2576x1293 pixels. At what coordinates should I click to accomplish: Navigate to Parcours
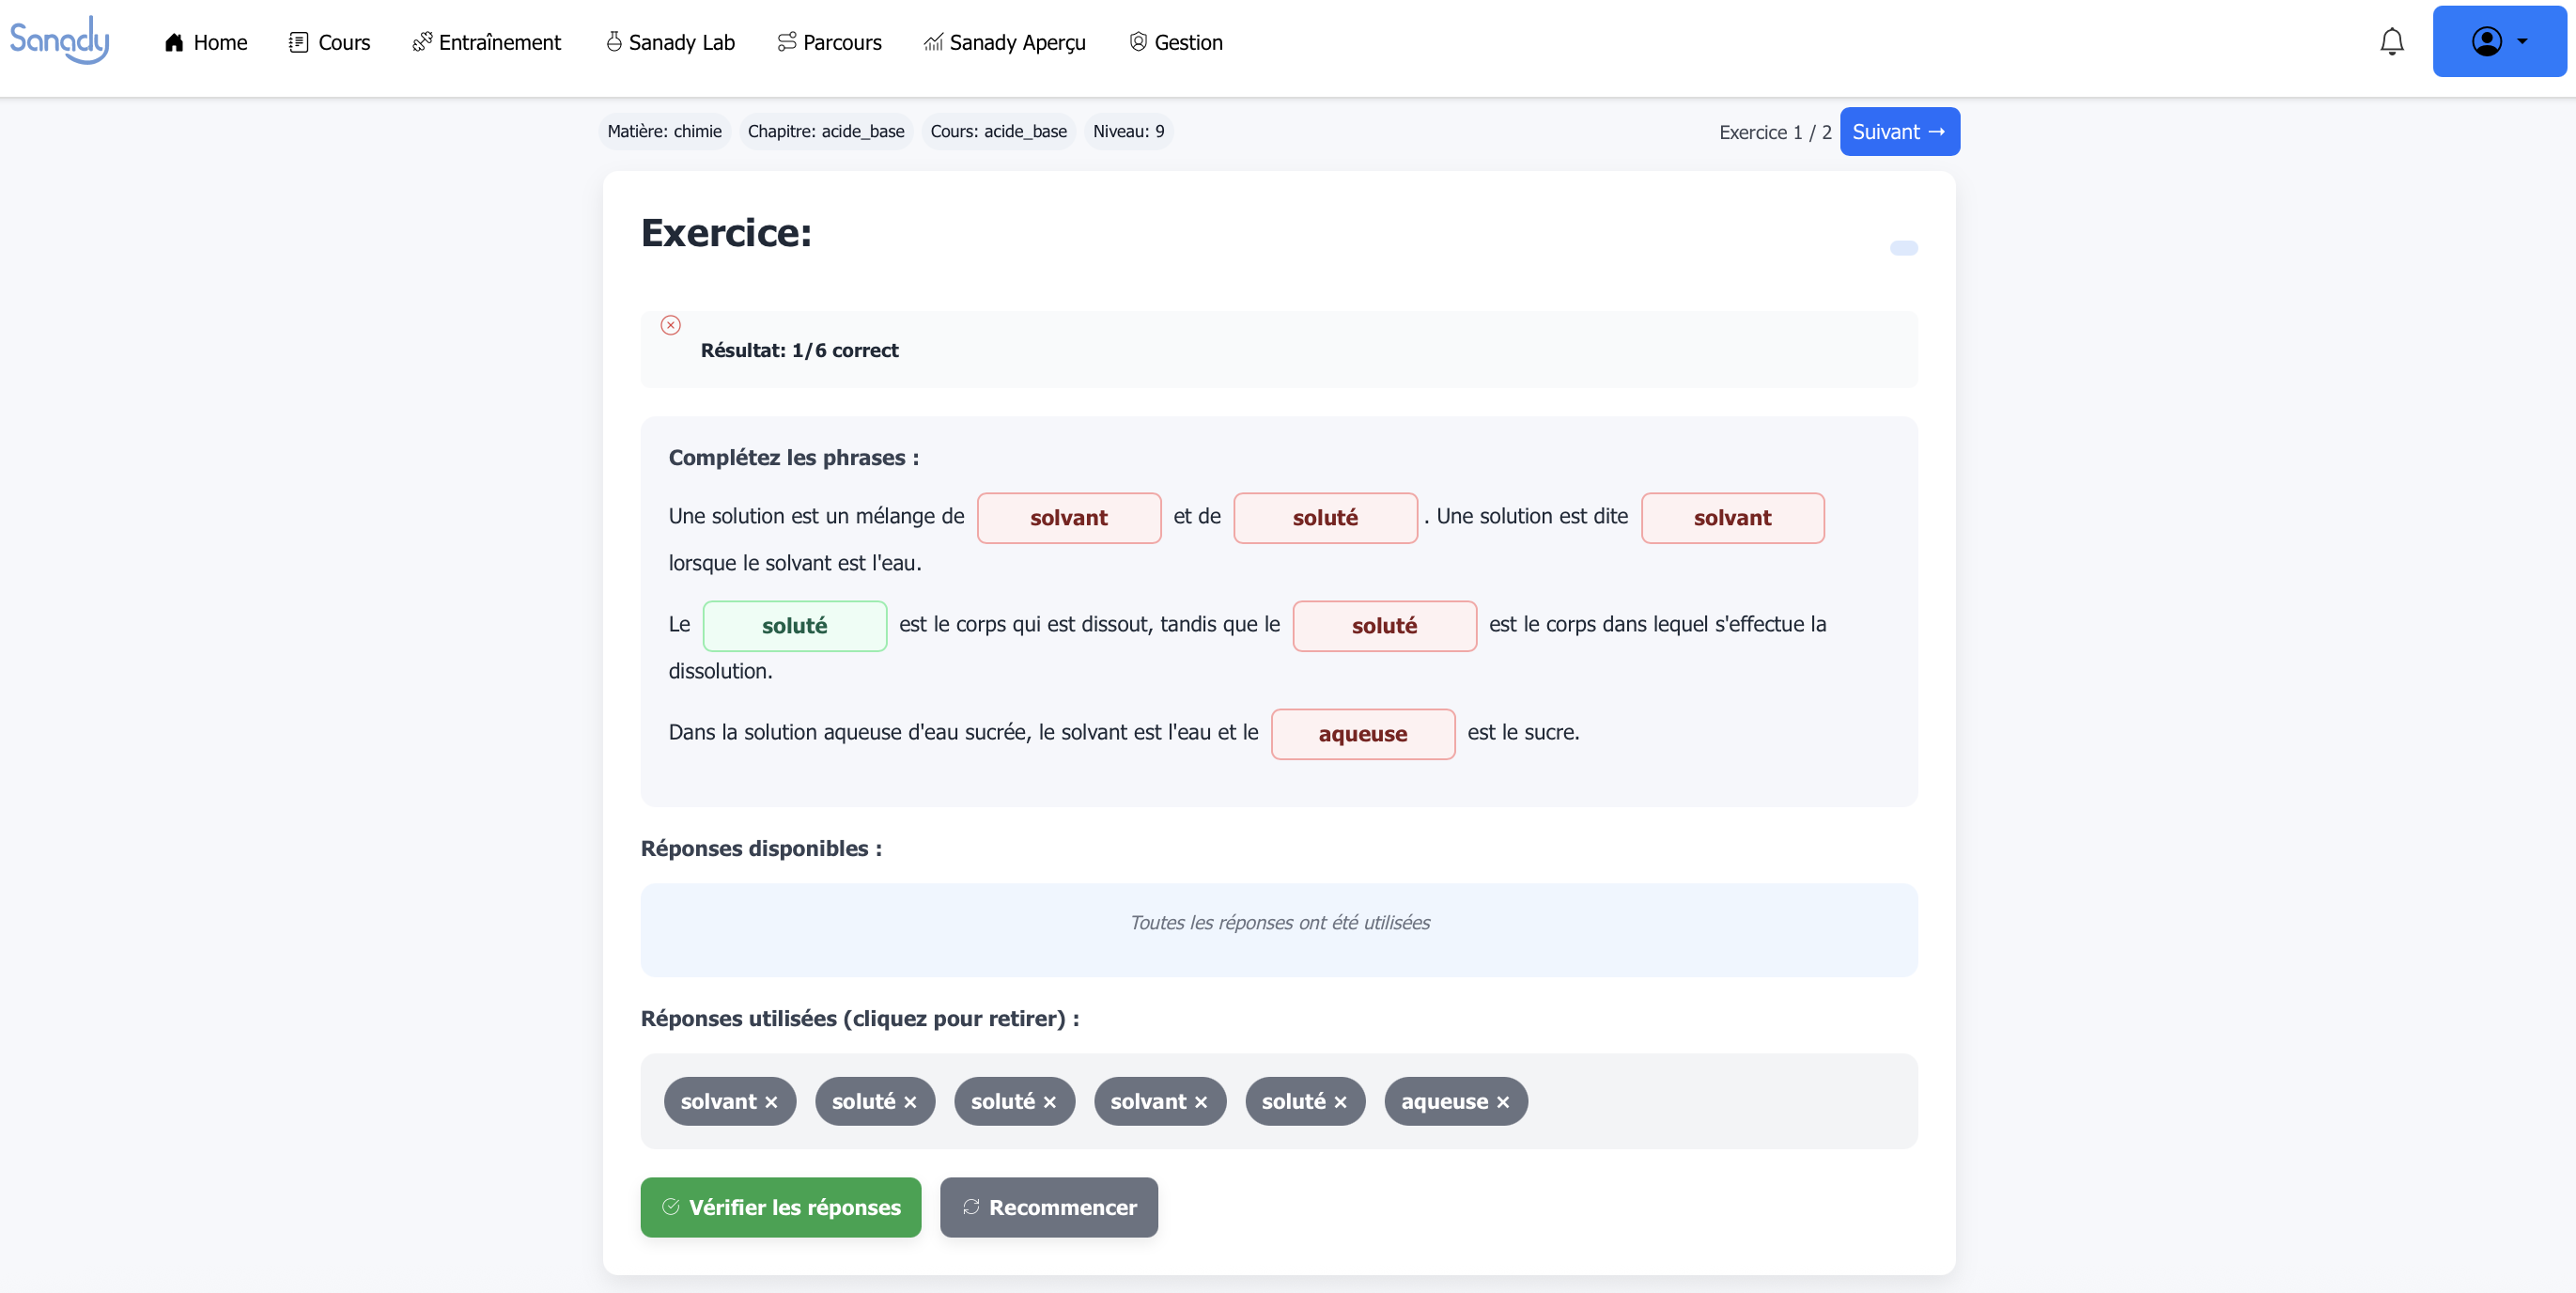pyautogui.click(x=830, y=42)
